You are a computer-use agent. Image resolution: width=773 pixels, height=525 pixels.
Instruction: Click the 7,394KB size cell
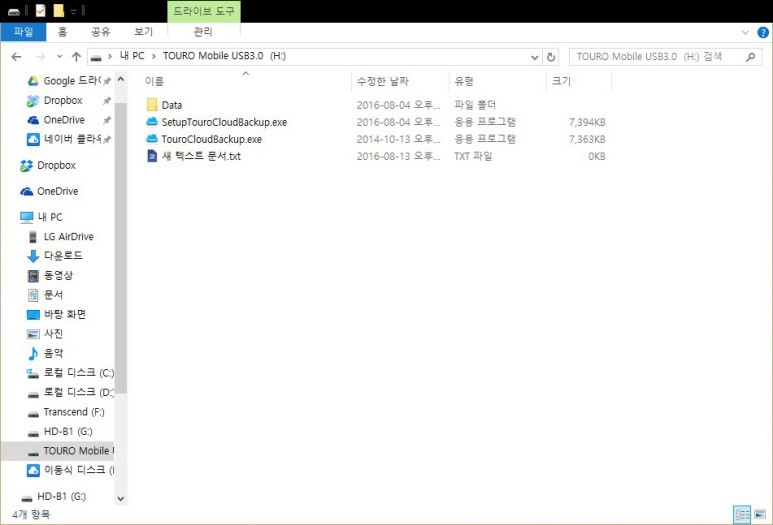[x=587, y=122]
